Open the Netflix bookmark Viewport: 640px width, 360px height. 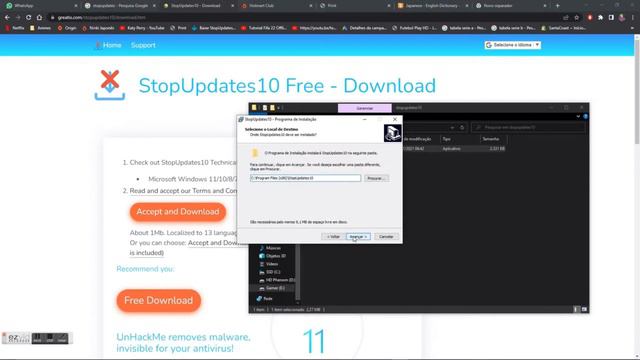[x=15, y=28]
